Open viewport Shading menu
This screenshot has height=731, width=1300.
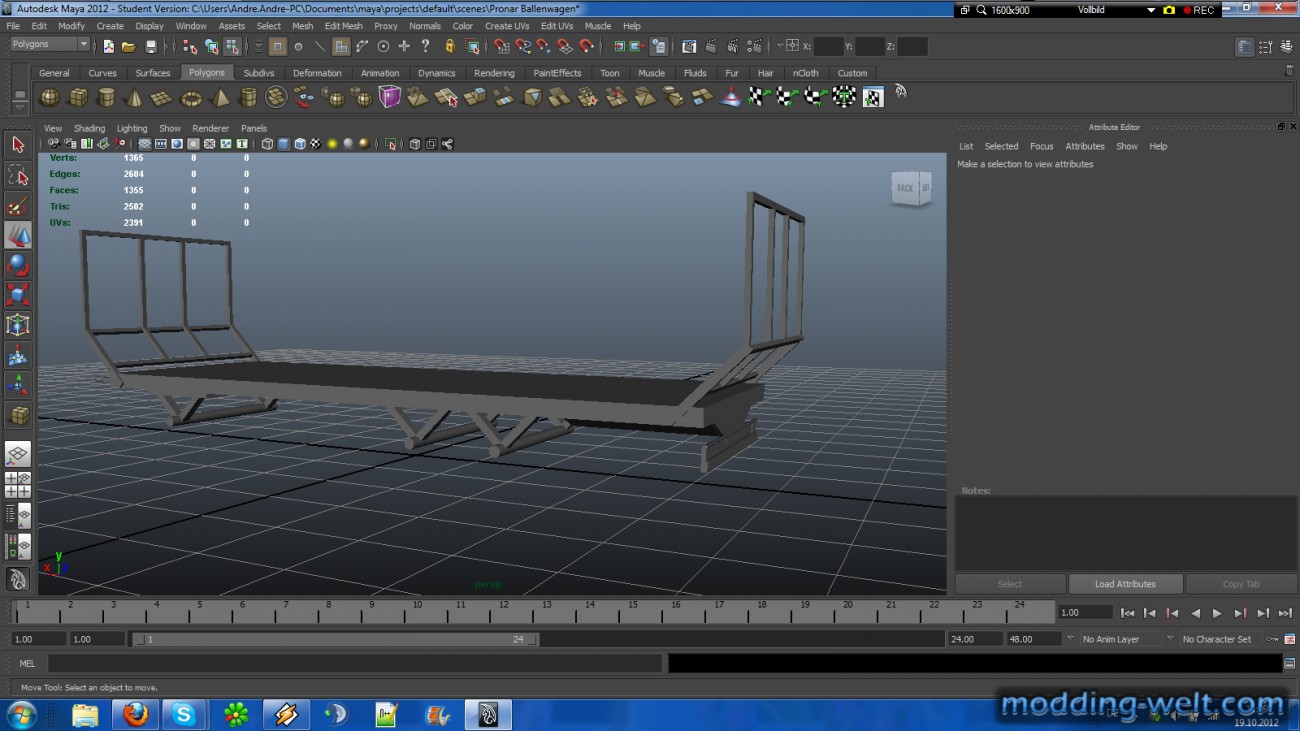[x=89, y=128]
